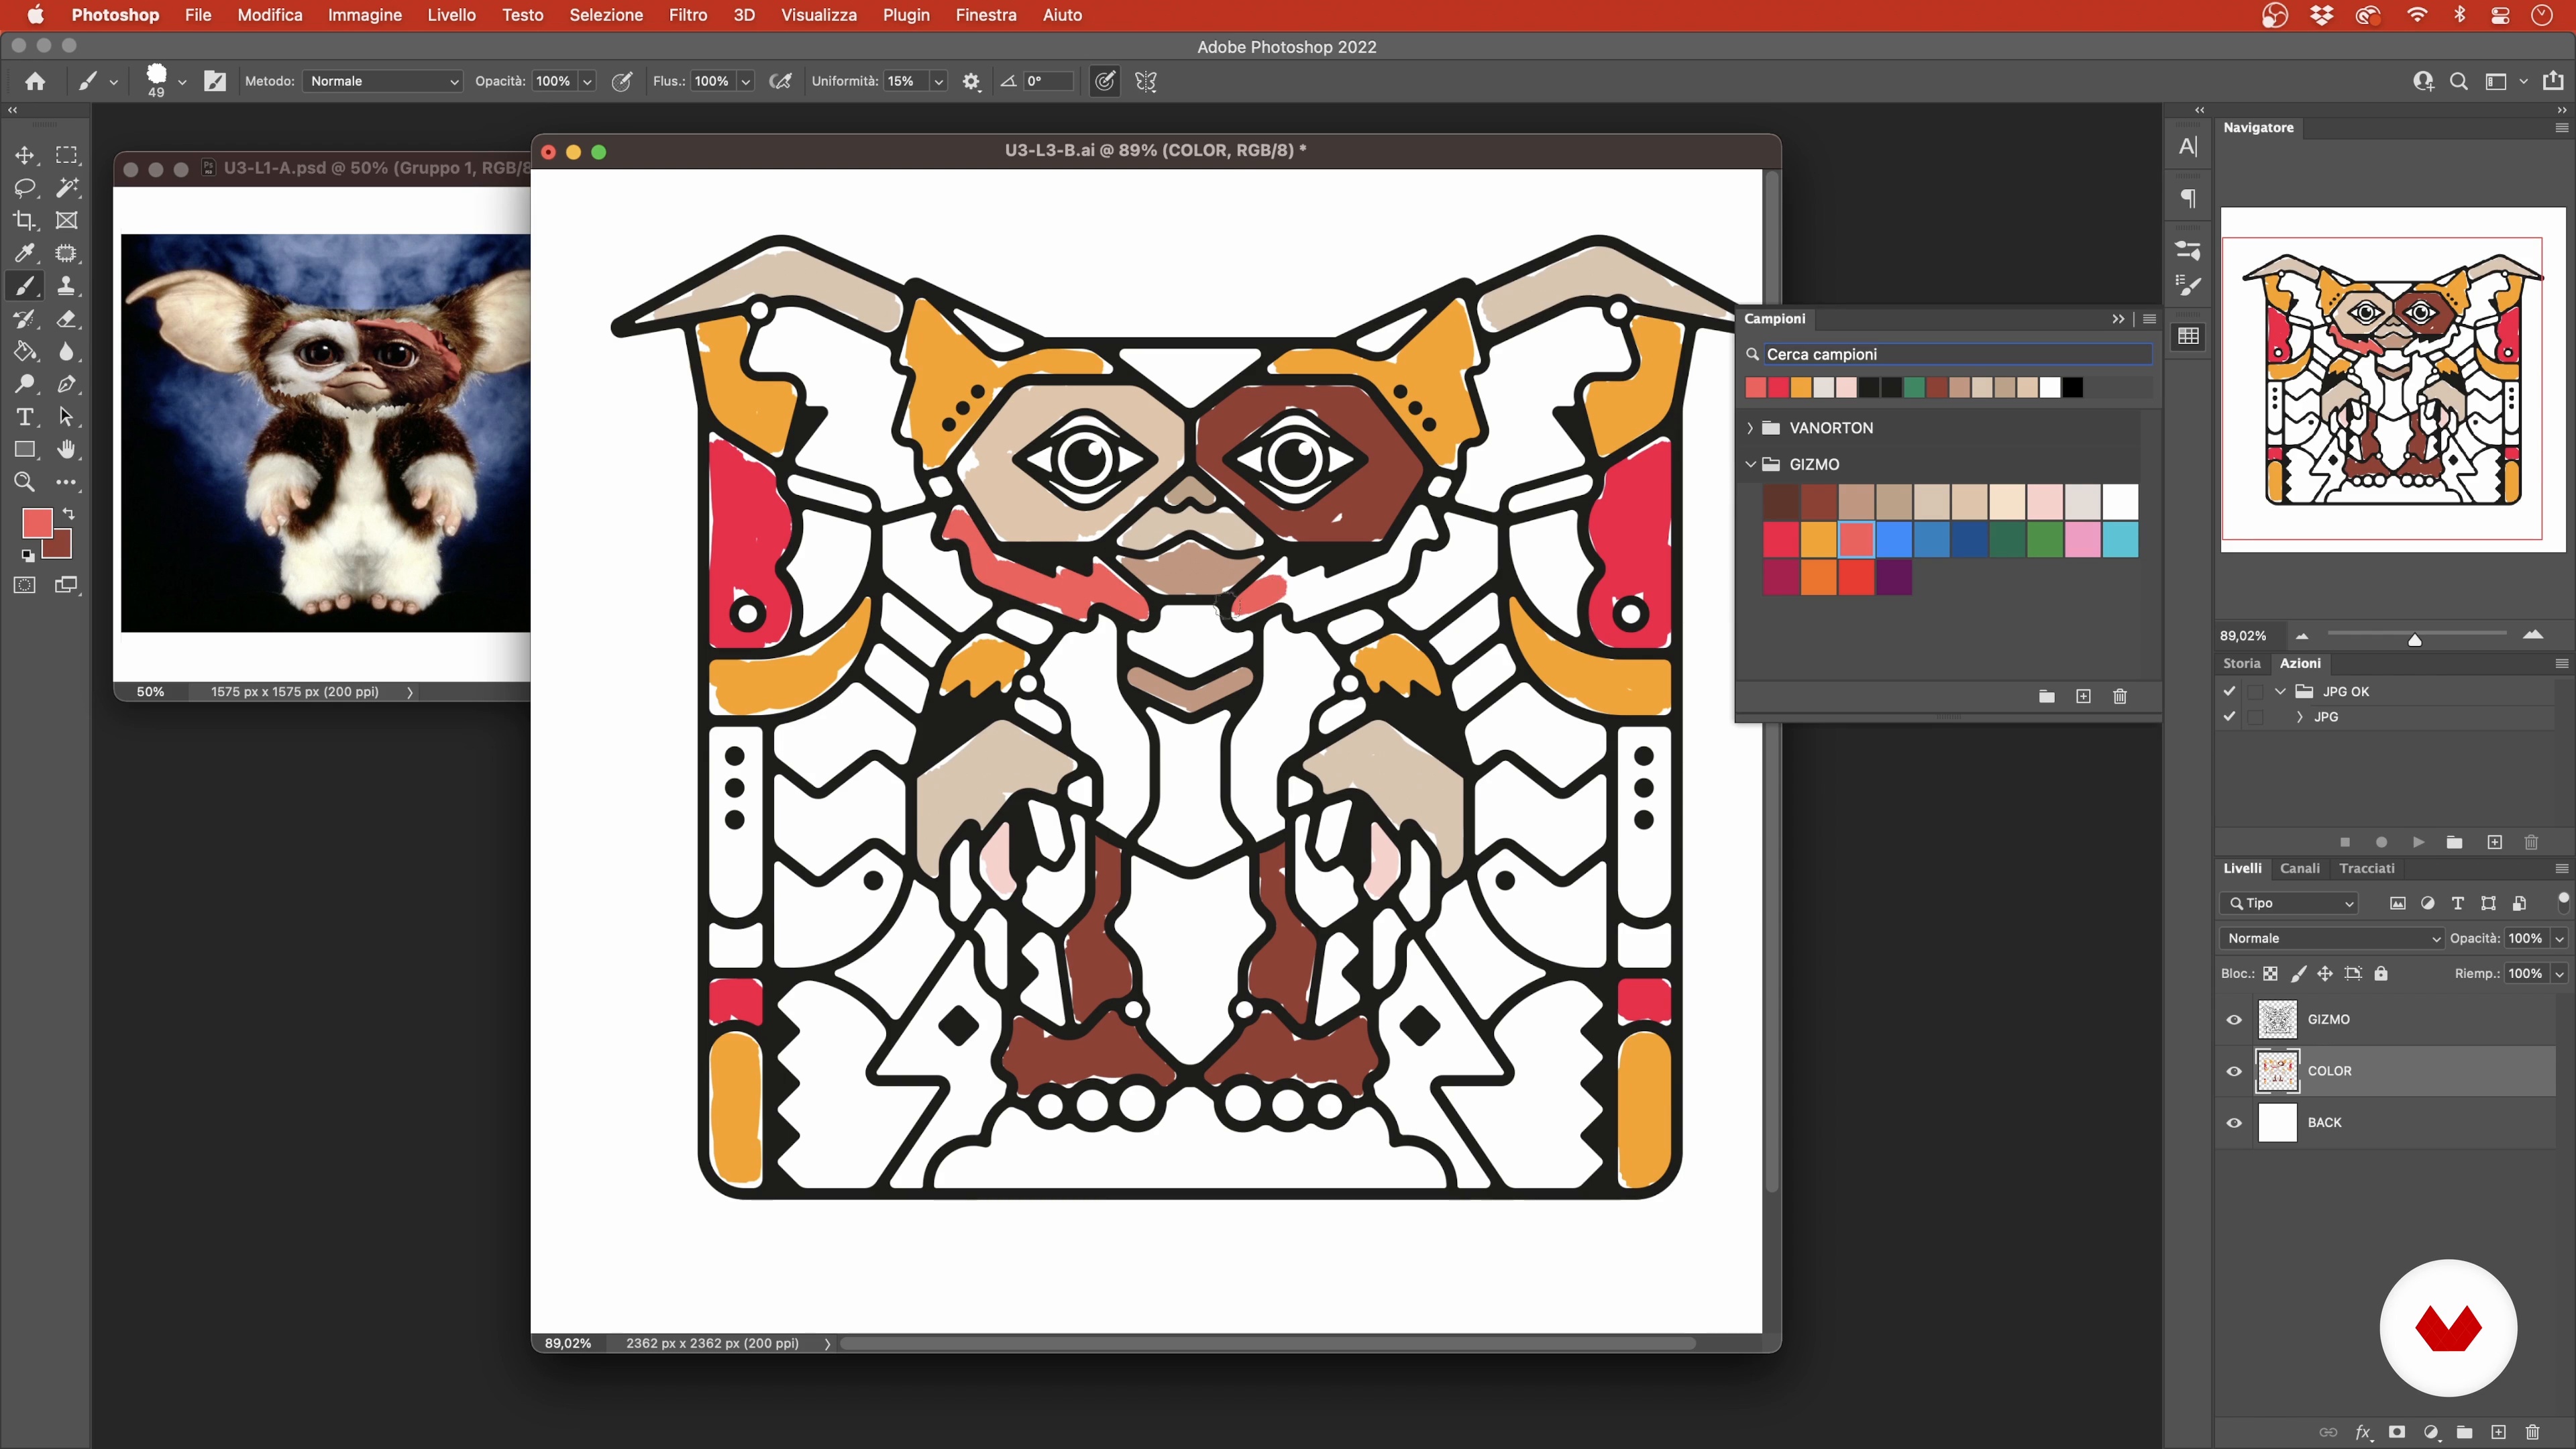
Task: Swap foreground and background colors
Action: (69, 514)
